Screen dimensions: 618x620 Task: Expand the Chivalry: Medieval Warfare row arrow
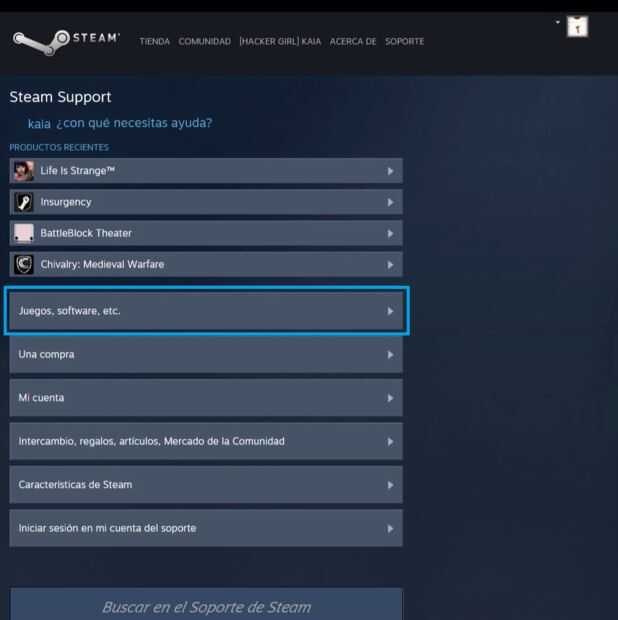coord(390,265)
